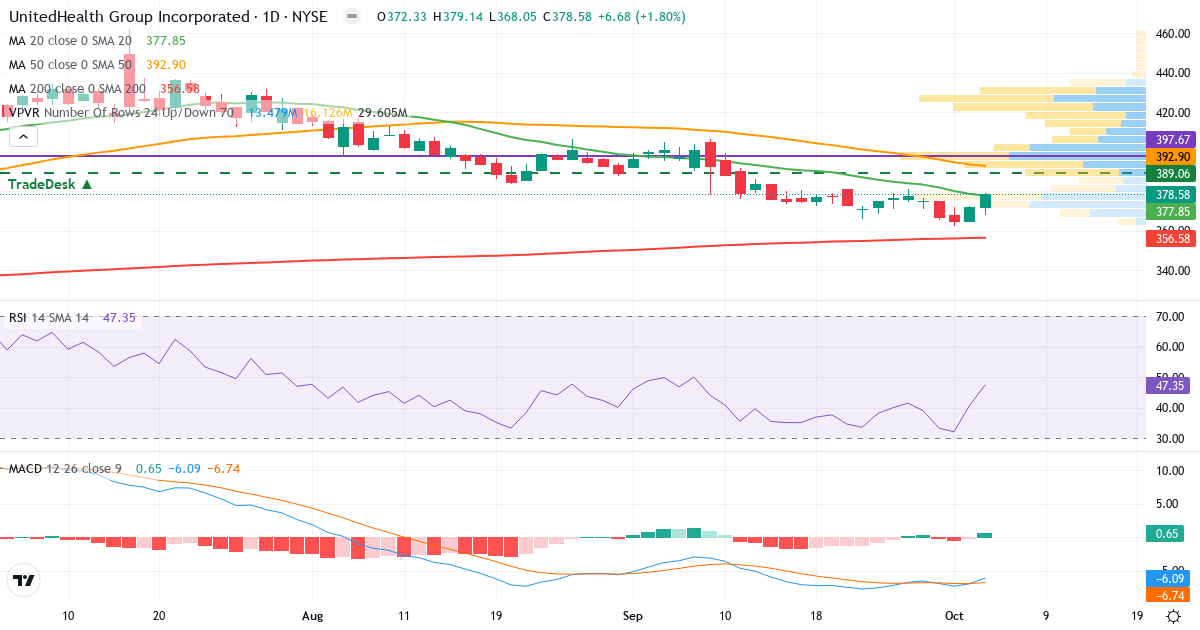Click the 460.00 price scale label

[1172, 33]
